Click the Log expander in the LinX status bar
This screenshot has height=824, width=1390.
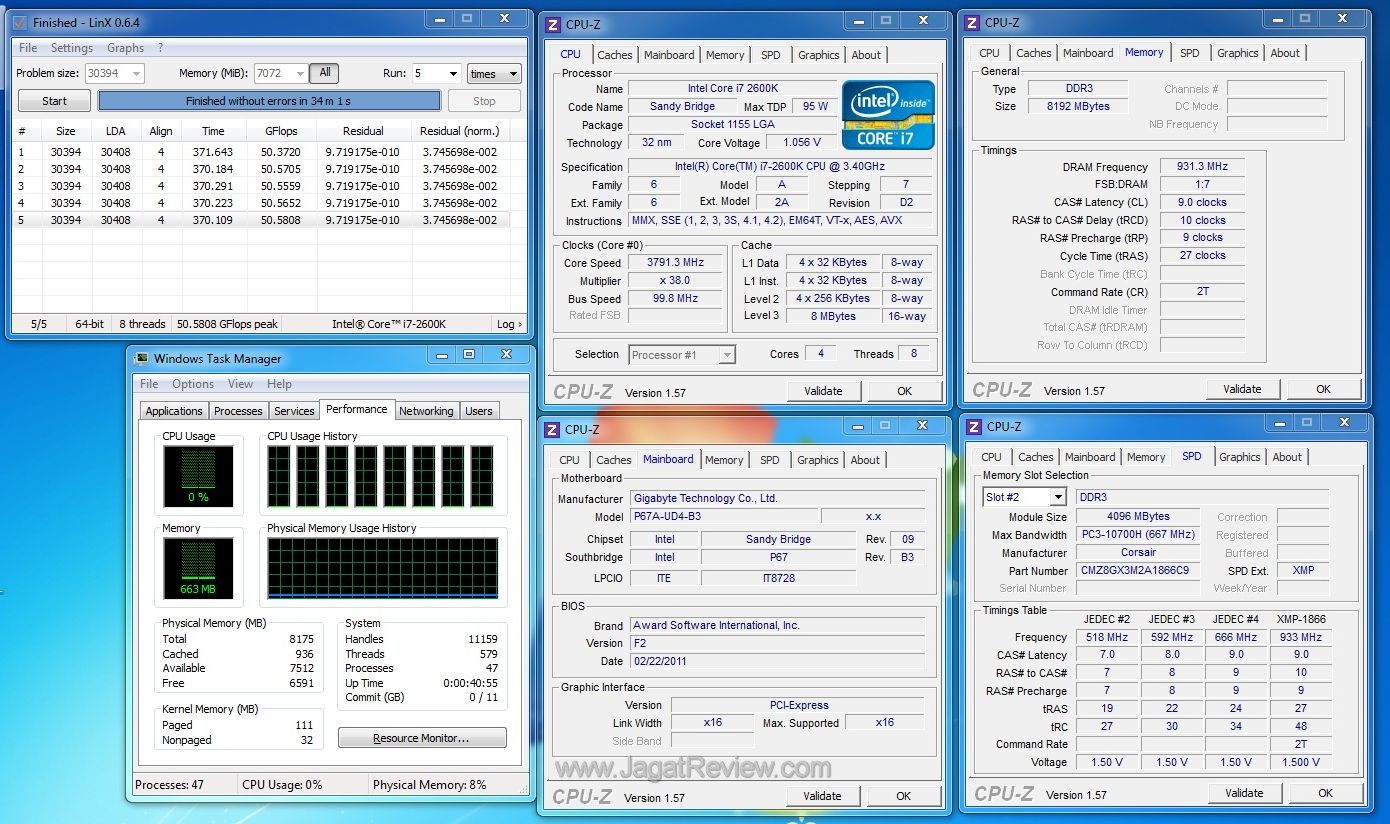tap(509, 324)
